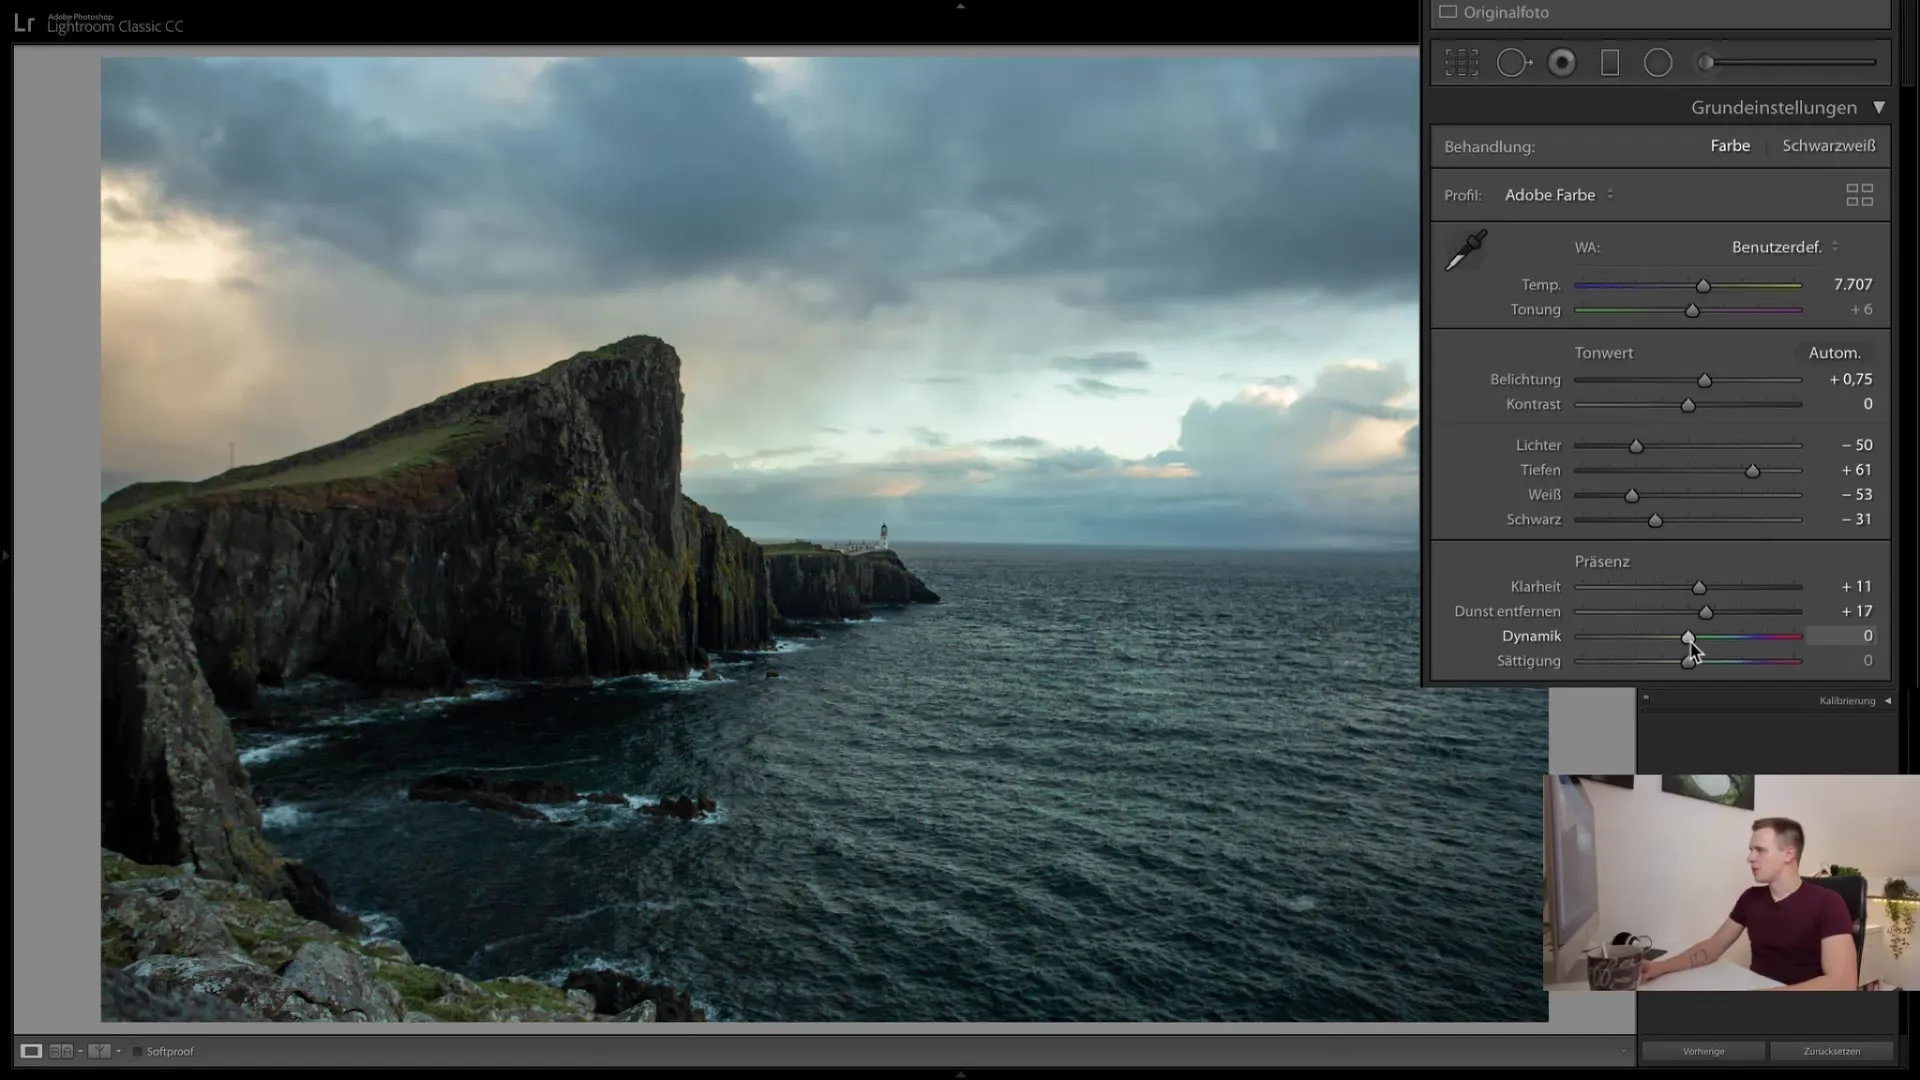Viewport: 1920px width, 1080px height.
Task: Edit the Weiß value -53
Action: pos(1857,495)
